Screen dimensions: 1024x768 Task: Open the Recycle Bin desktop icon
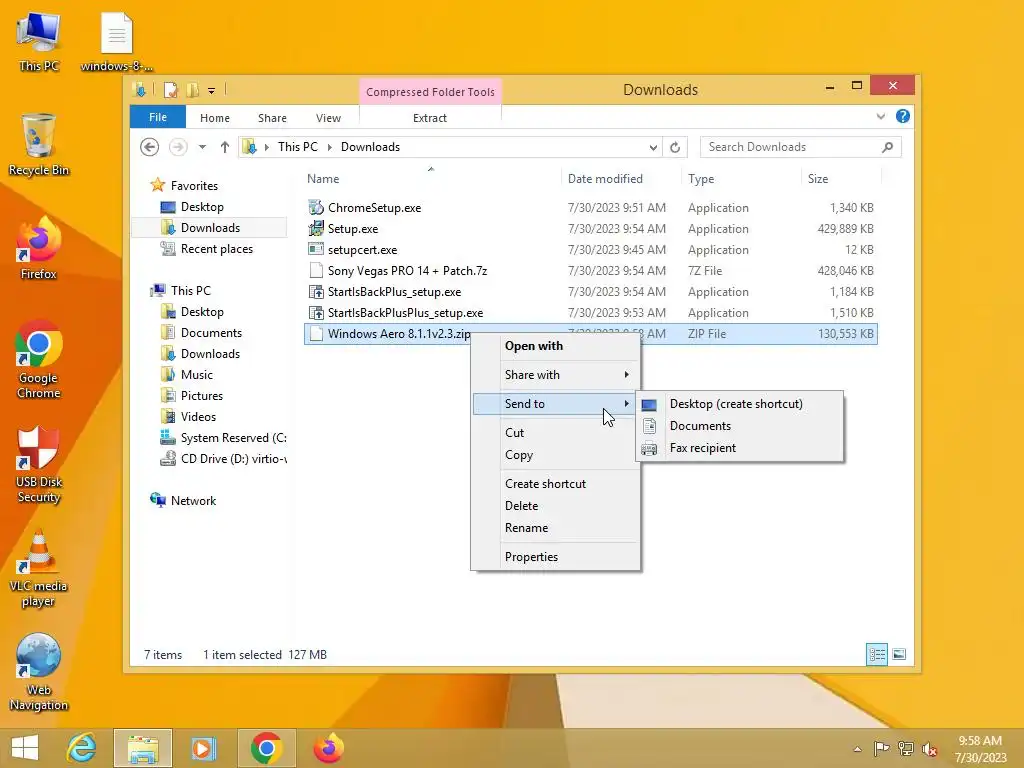(39, 145)
